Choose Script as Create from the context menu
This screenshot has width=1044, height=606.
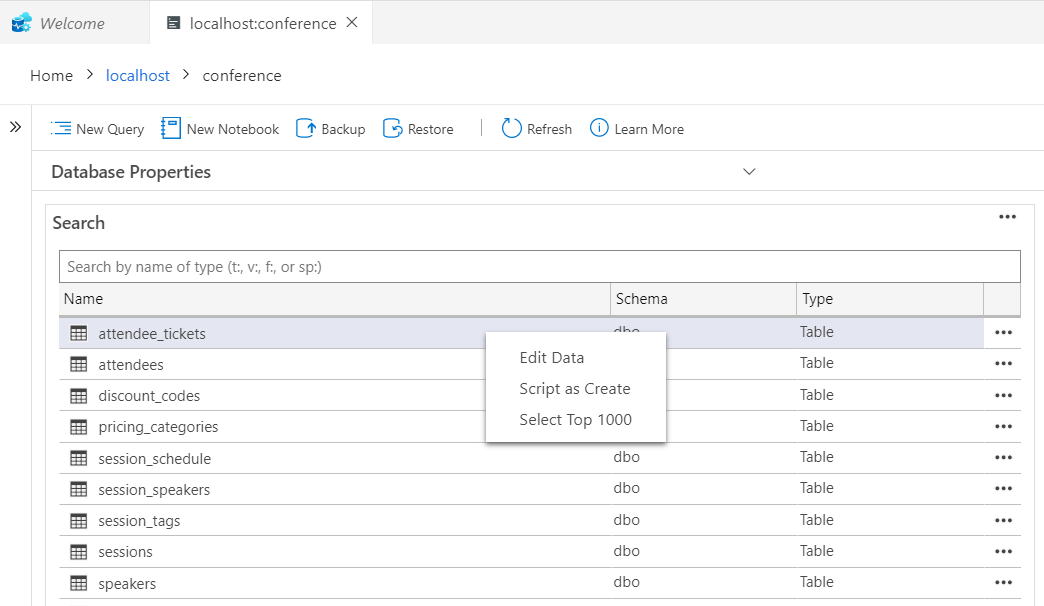[x=575, y=389]
